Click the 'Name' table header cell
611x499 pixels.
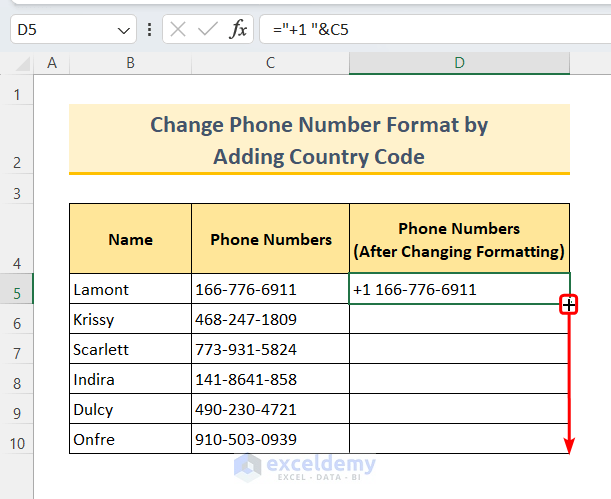pos(131,238)
